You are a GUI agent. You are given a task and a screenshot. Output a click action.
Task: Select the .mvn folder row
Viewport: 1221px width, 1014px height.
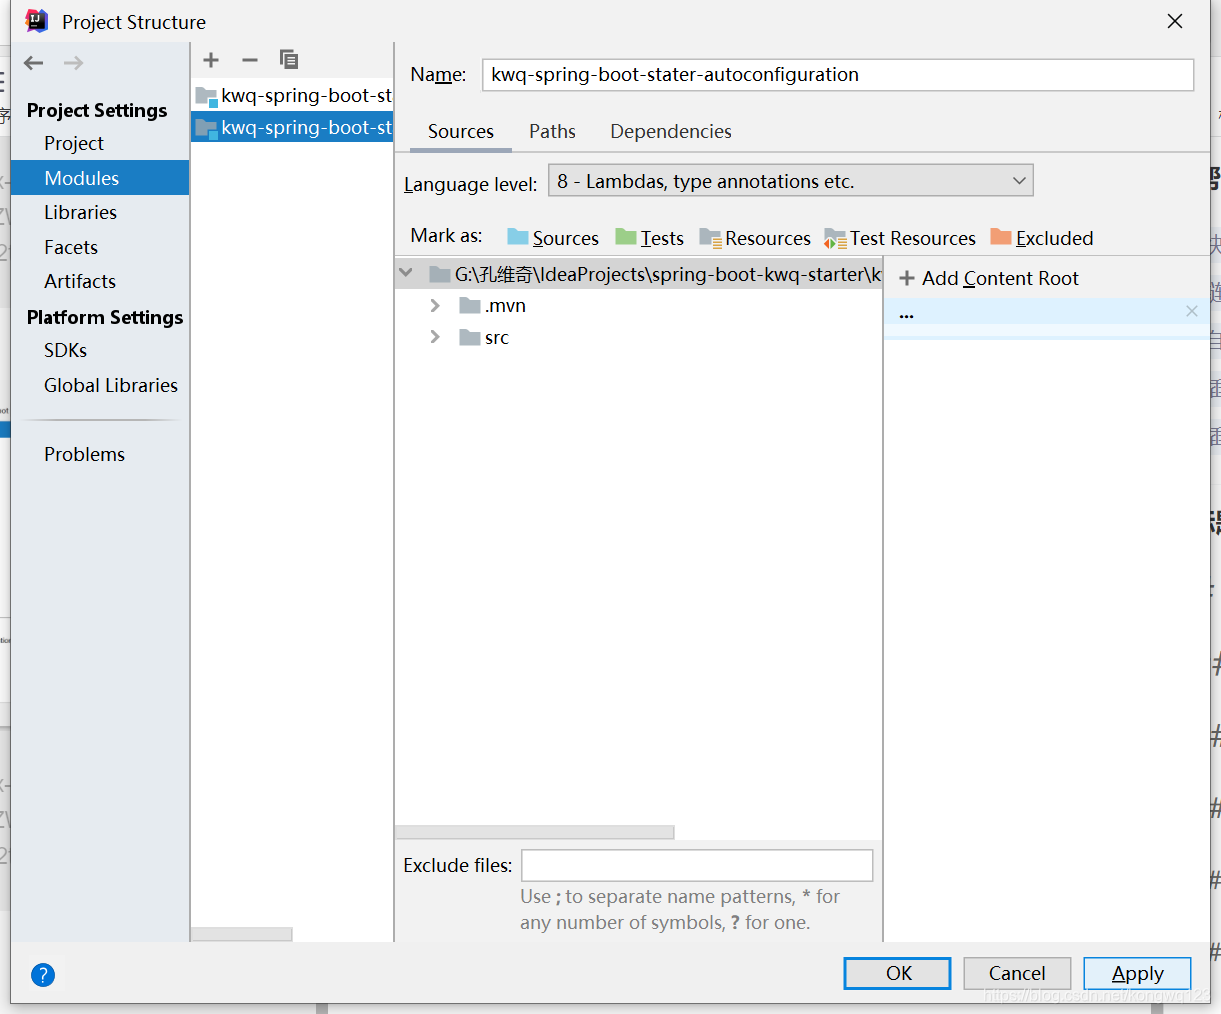click(x=638, y=305)
